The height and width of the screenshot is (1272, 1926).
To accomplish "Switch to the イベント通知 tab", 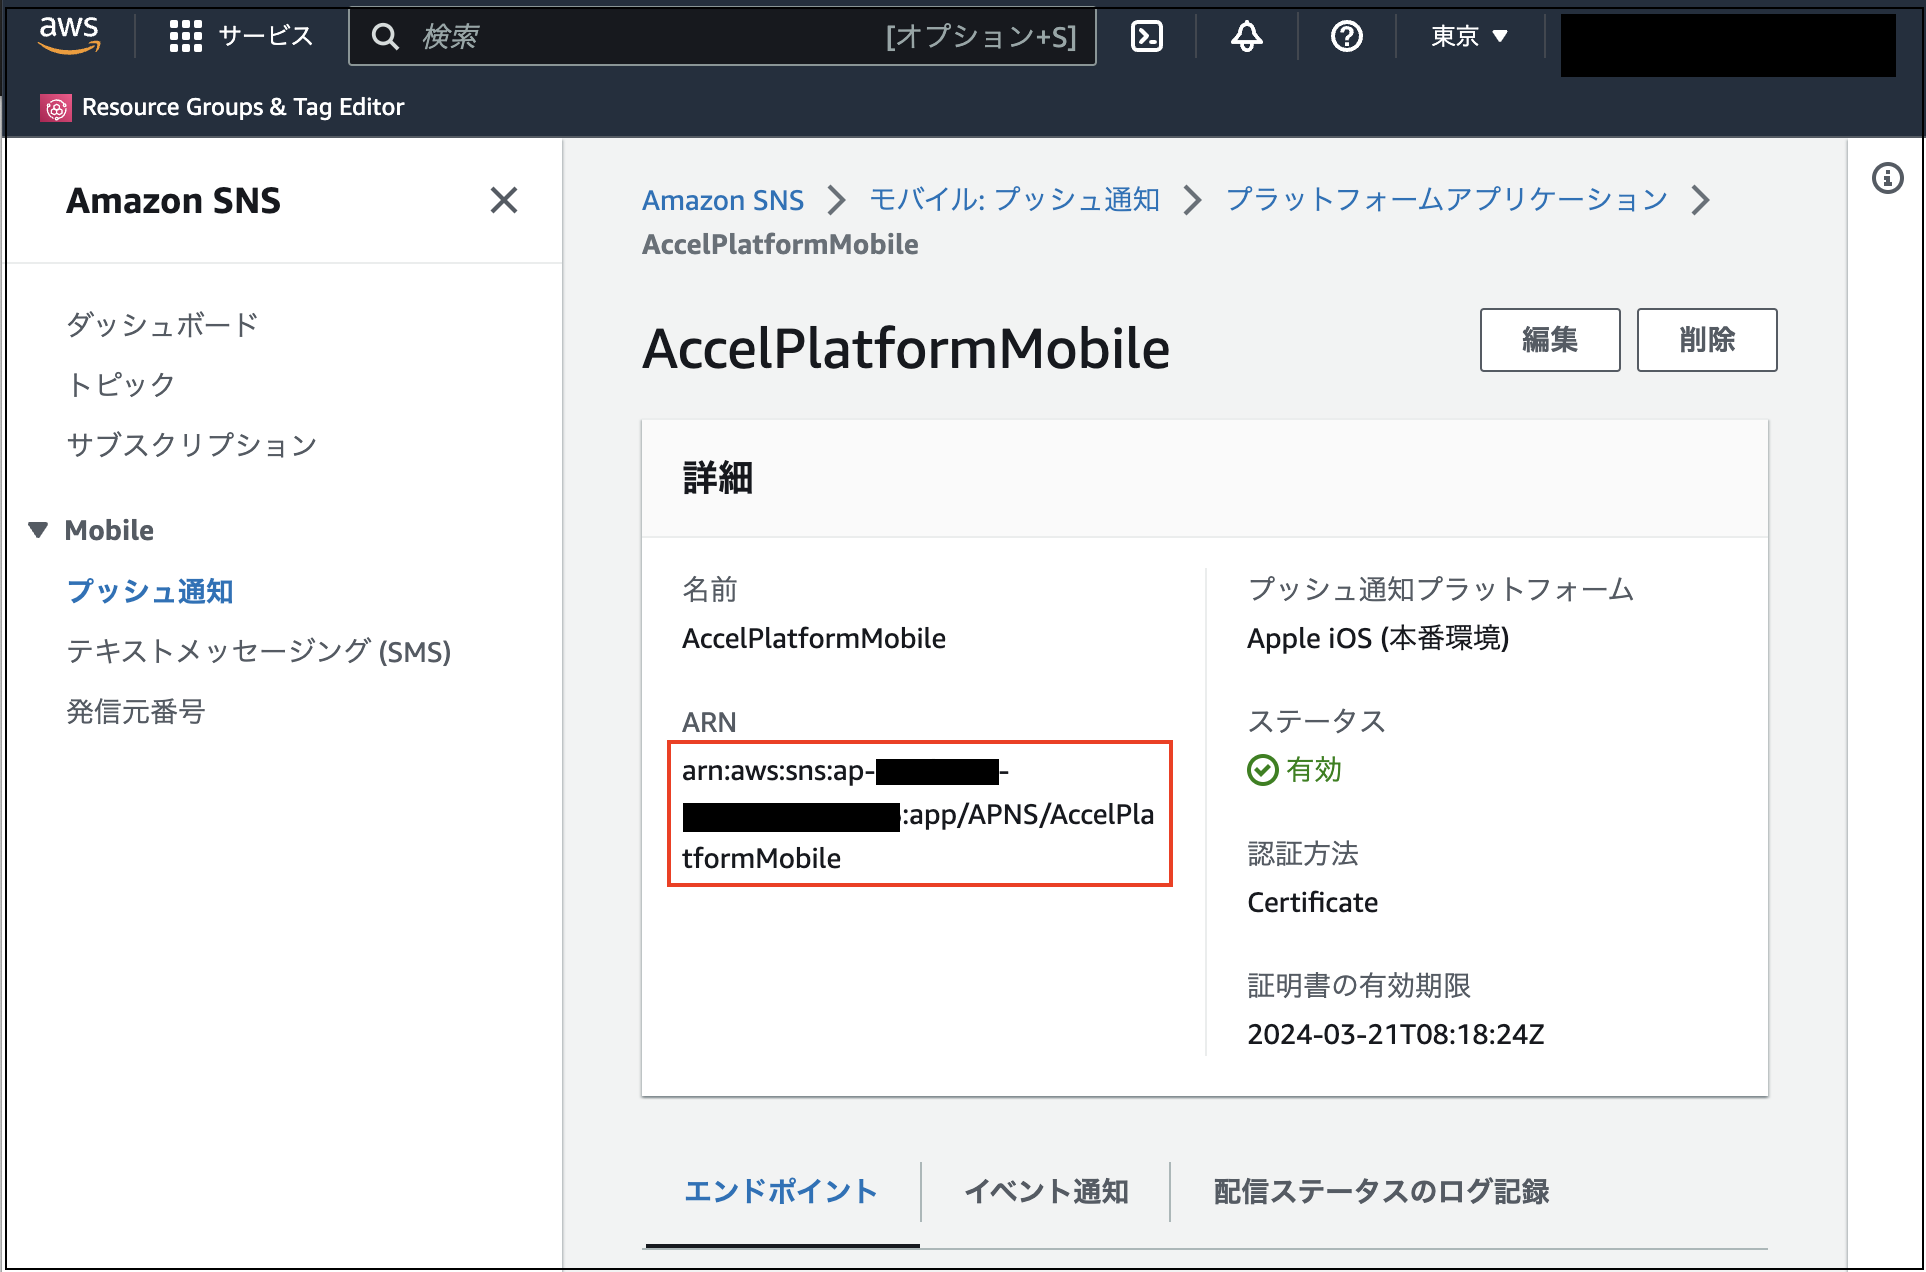I will pyautogui.click(x=1045, y=1191).
